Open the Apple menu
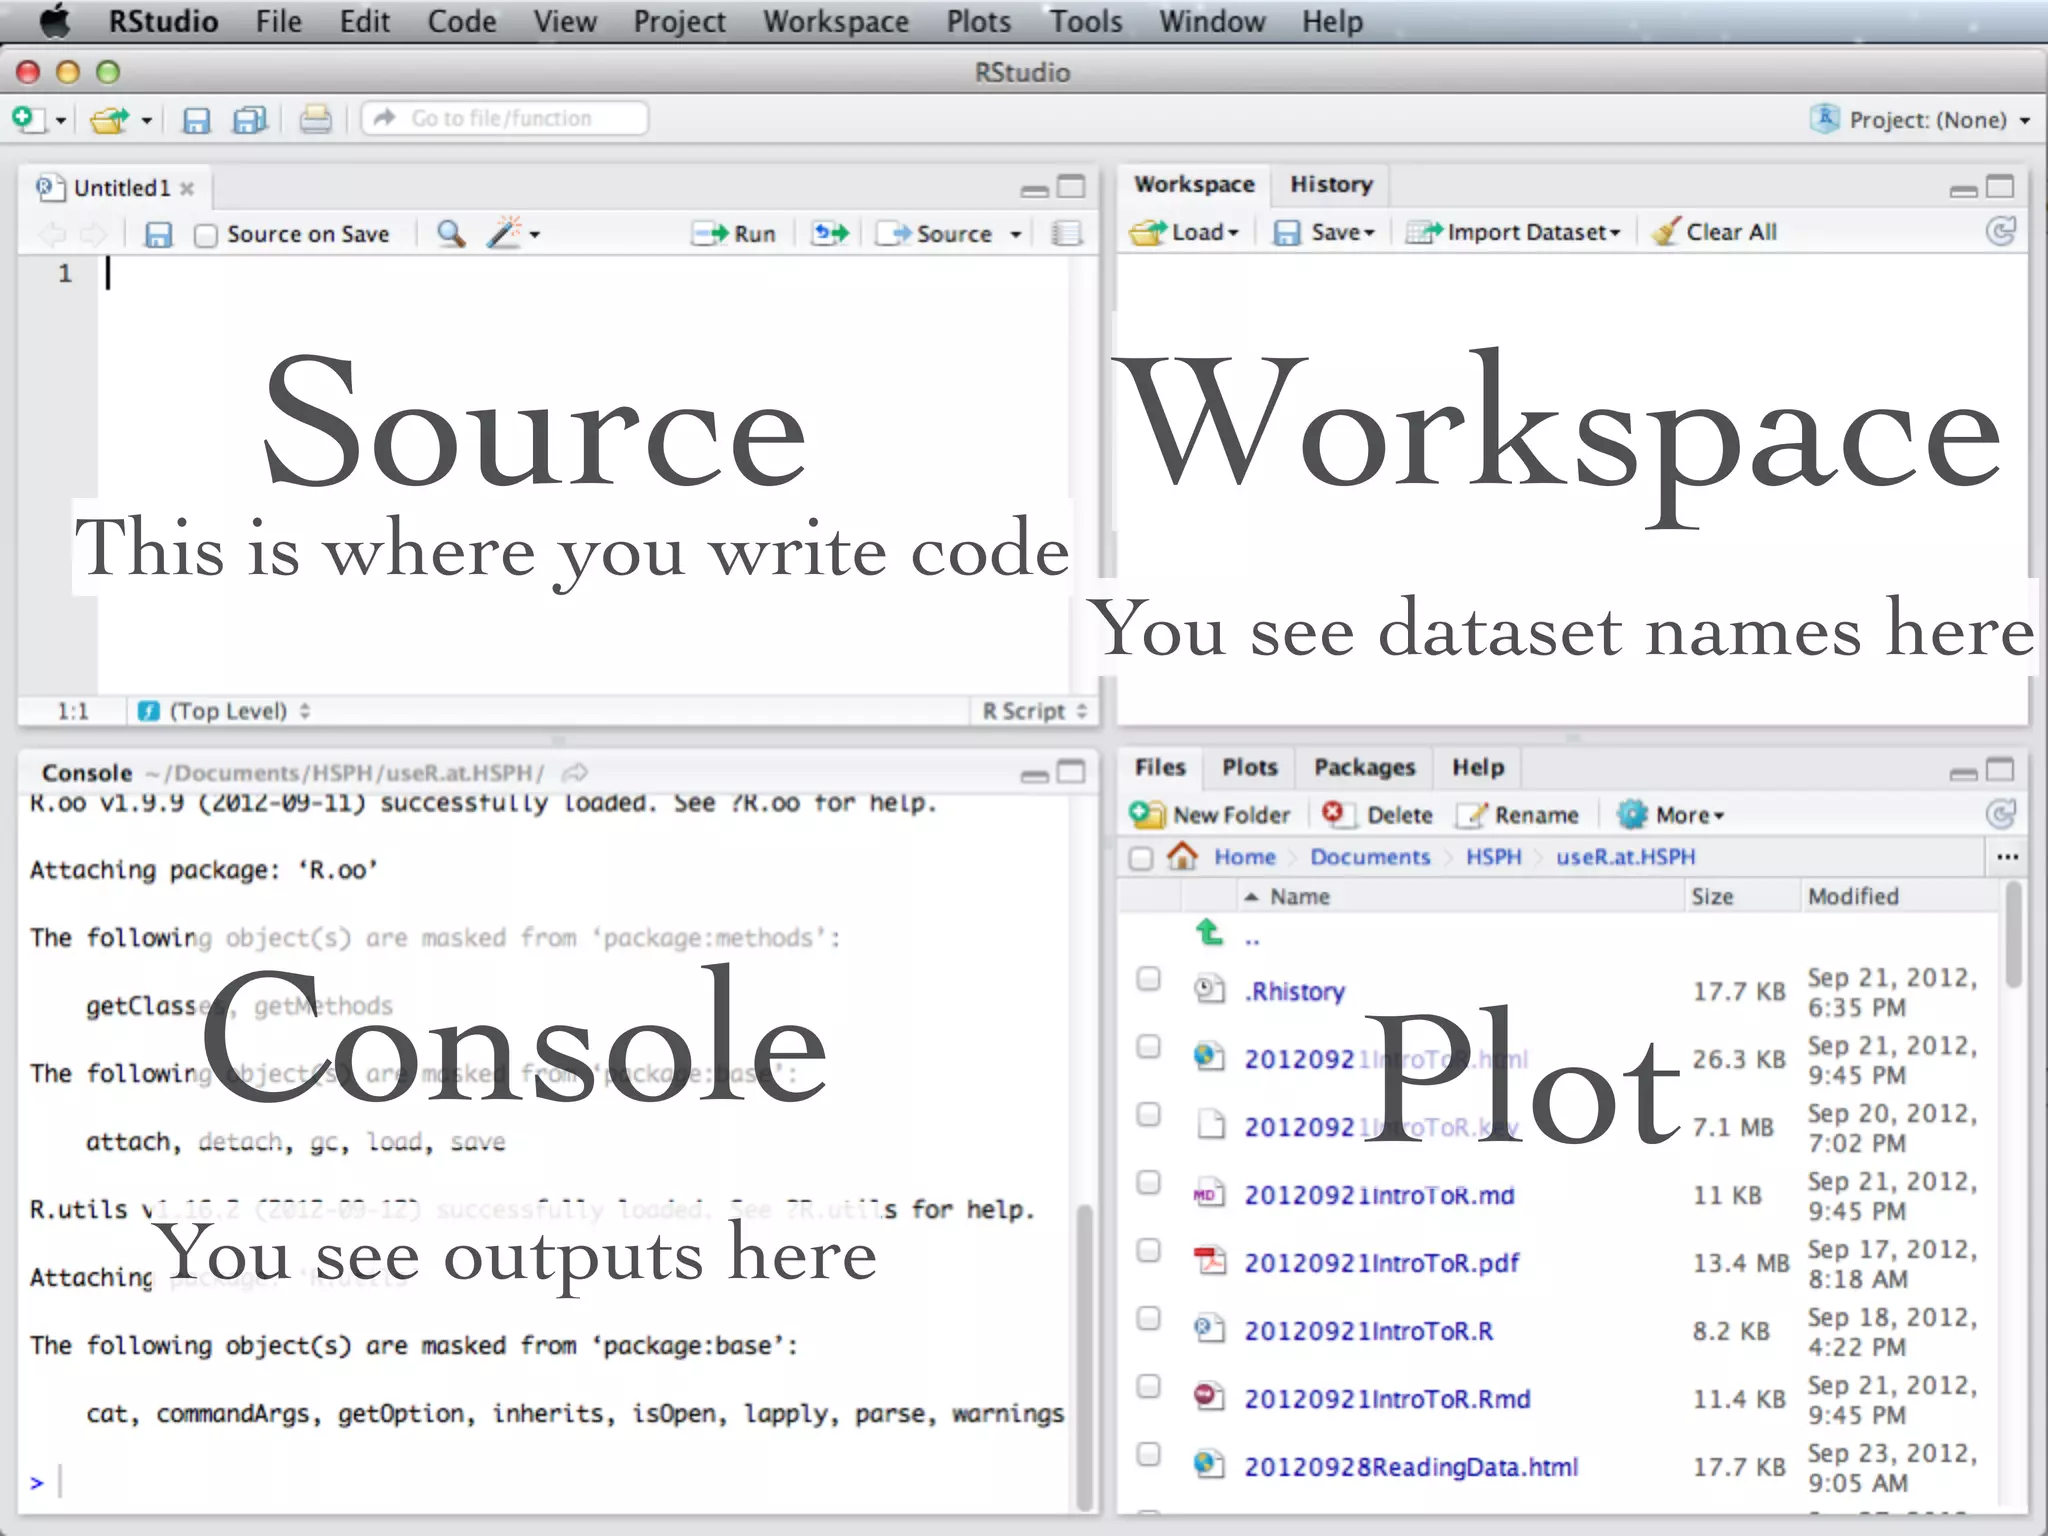This screenshot has height=1536, width=2048. tap(55, 21)
